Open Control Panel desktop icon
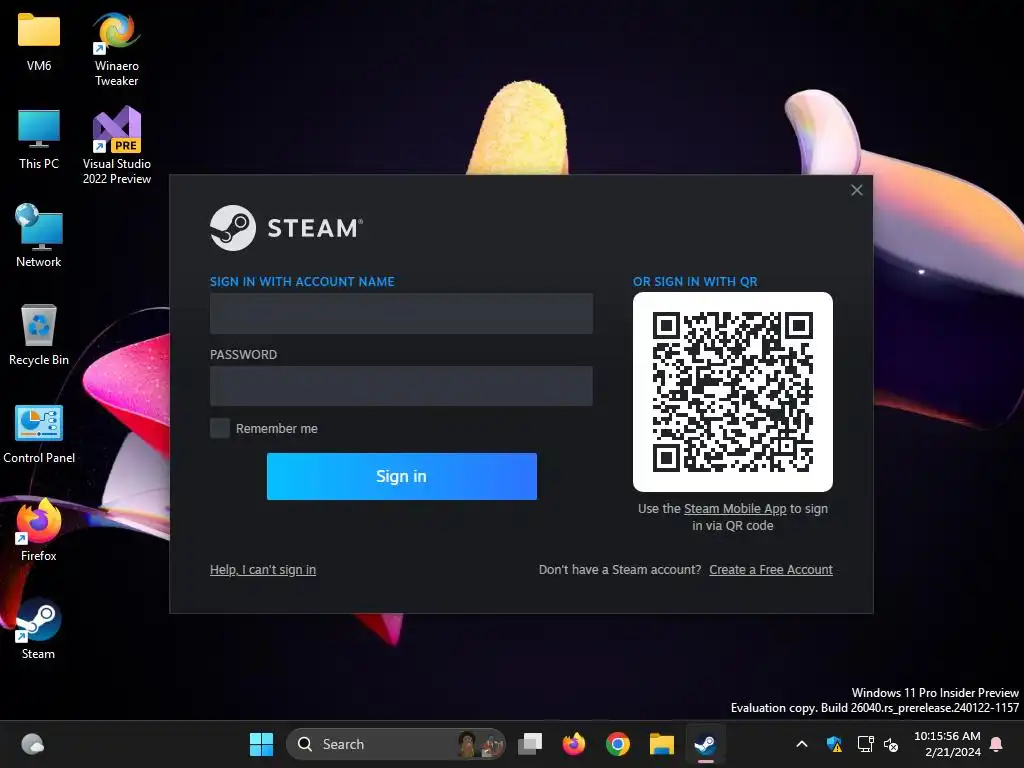Image resolution: width=1024 pixels, height=768 pixels. coord(39,434)
